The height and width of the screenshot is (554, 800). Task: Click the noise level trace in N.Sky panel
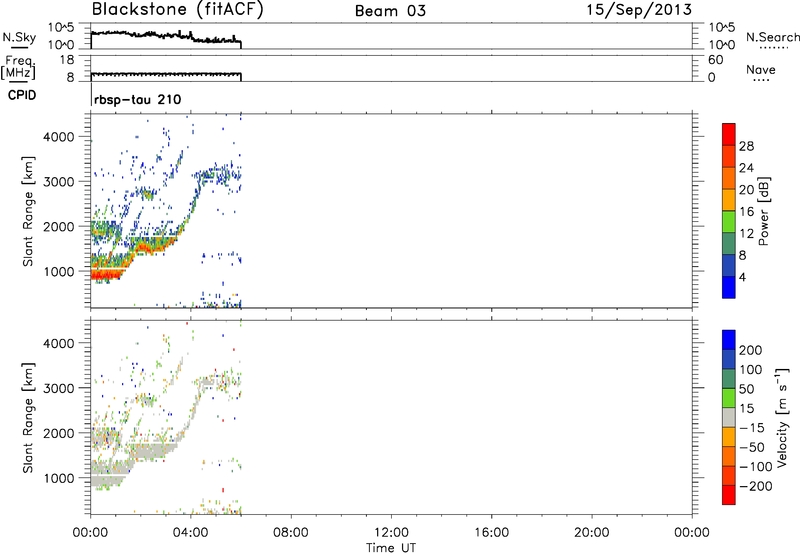(x=166, y=37)
